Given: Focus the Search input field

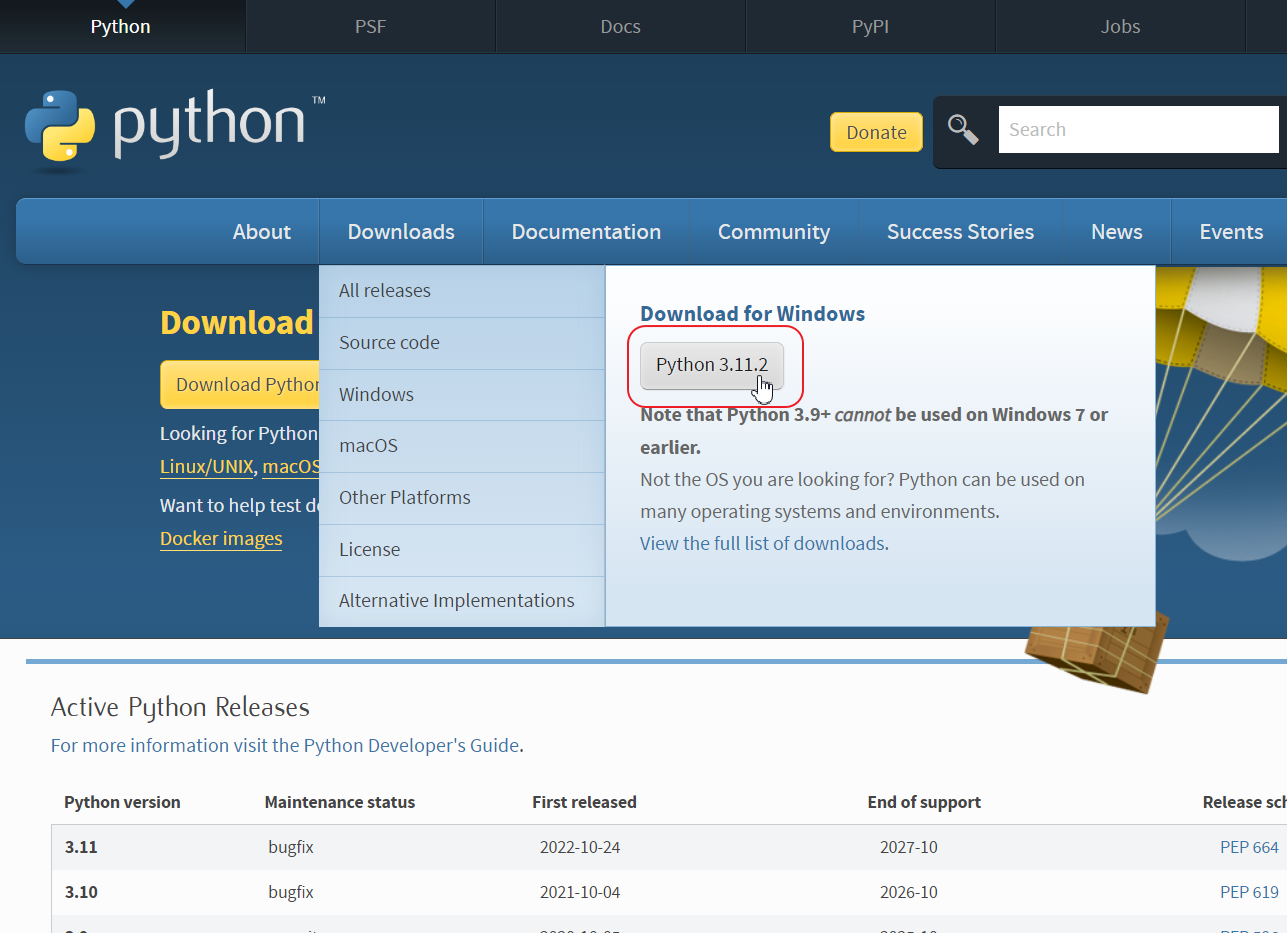Looking at the screenshot, I should tap(1138, 129).
